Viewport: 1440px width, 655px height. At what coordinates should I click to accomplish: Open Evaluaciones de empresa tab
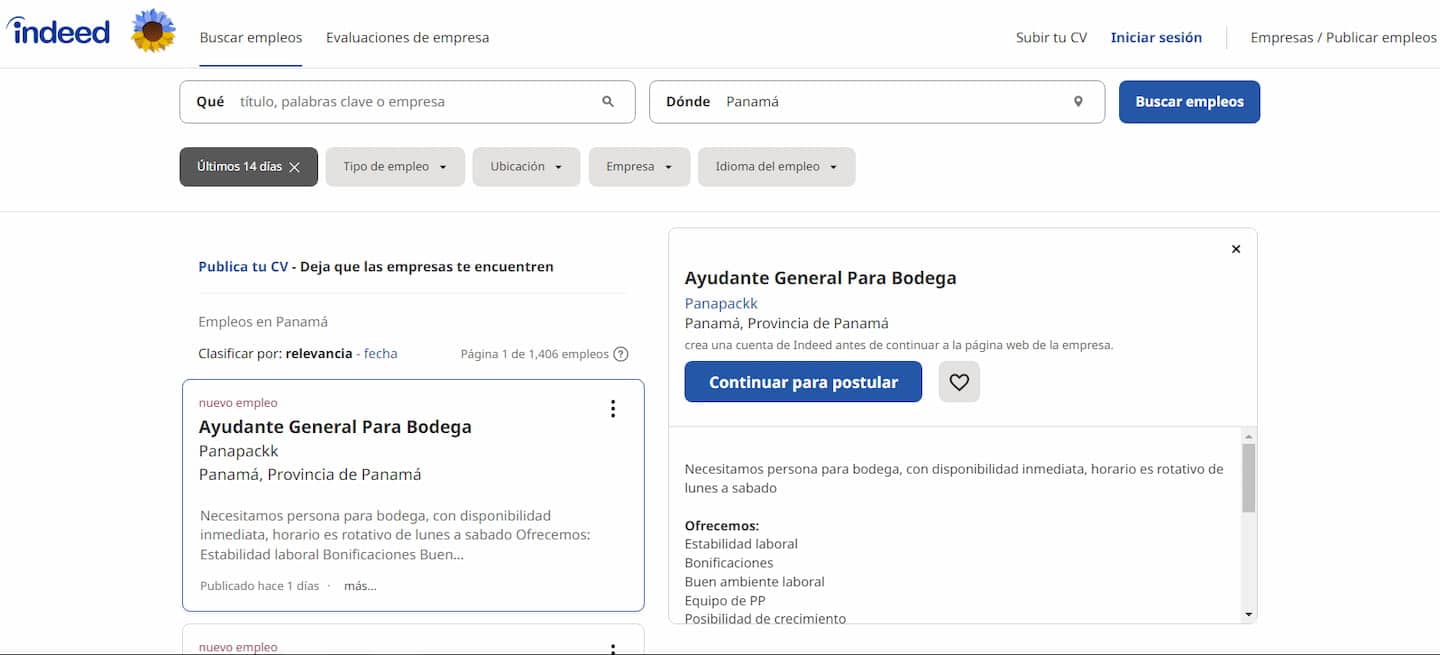408,38
